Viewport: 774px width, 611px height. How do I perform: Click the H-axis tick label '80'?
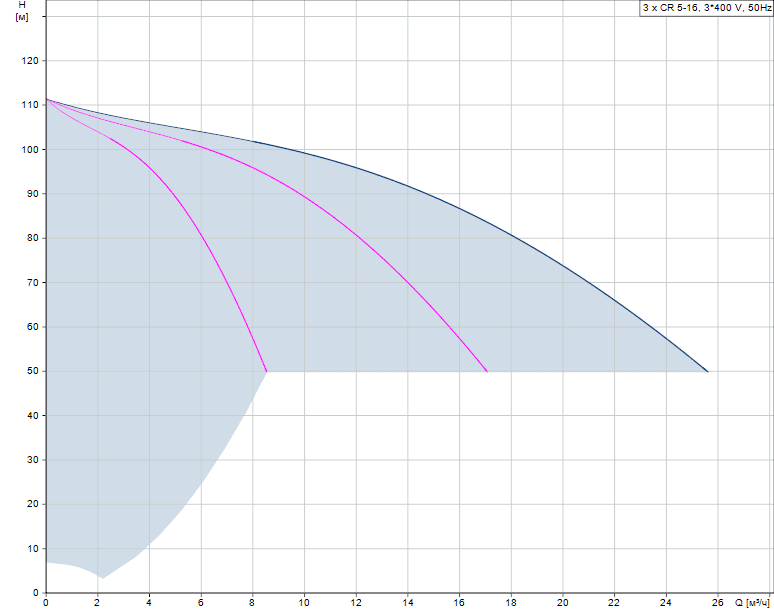click(33, 238)
